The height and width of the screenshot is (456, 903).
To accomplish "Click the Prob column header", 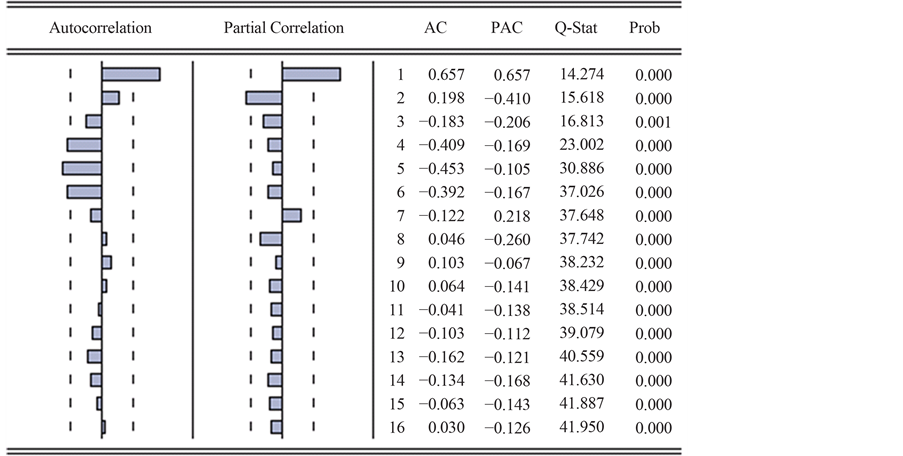I will point(644,29).
